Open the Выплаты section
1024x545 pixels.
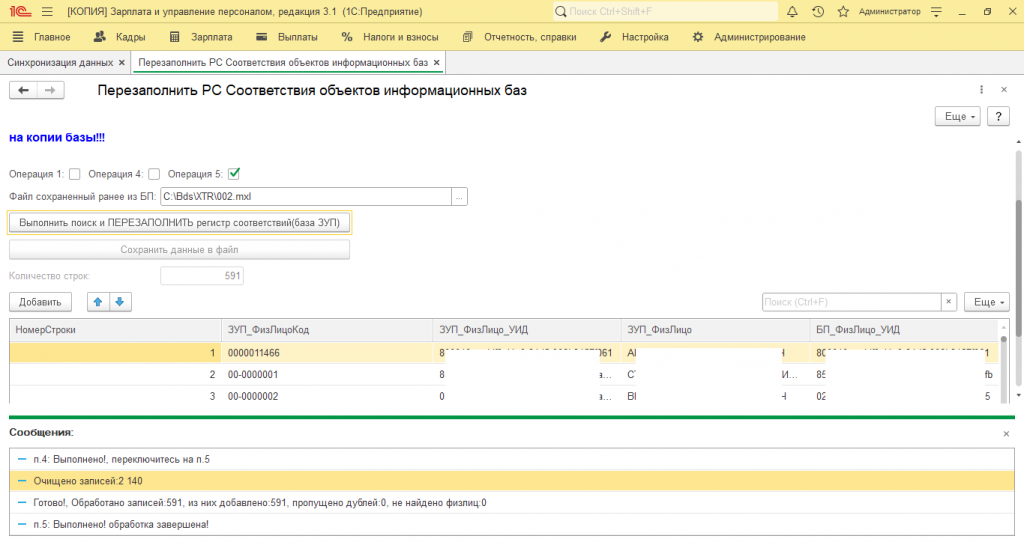287,37
